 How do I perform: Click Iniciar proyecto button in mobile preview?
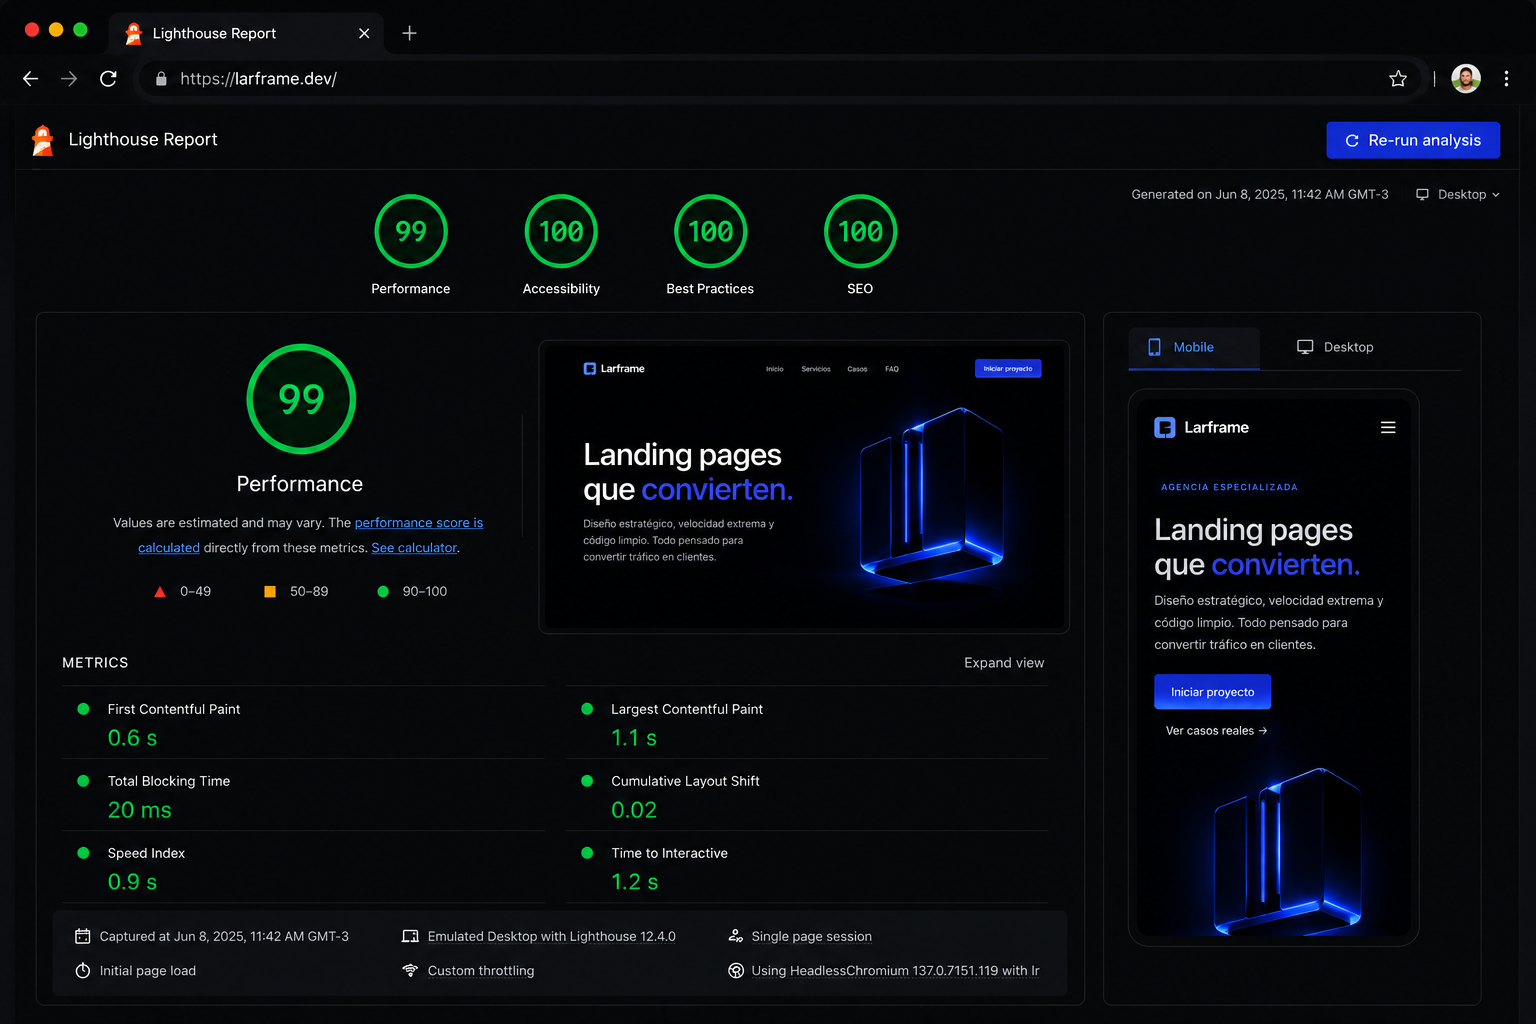click(1212, 692)
